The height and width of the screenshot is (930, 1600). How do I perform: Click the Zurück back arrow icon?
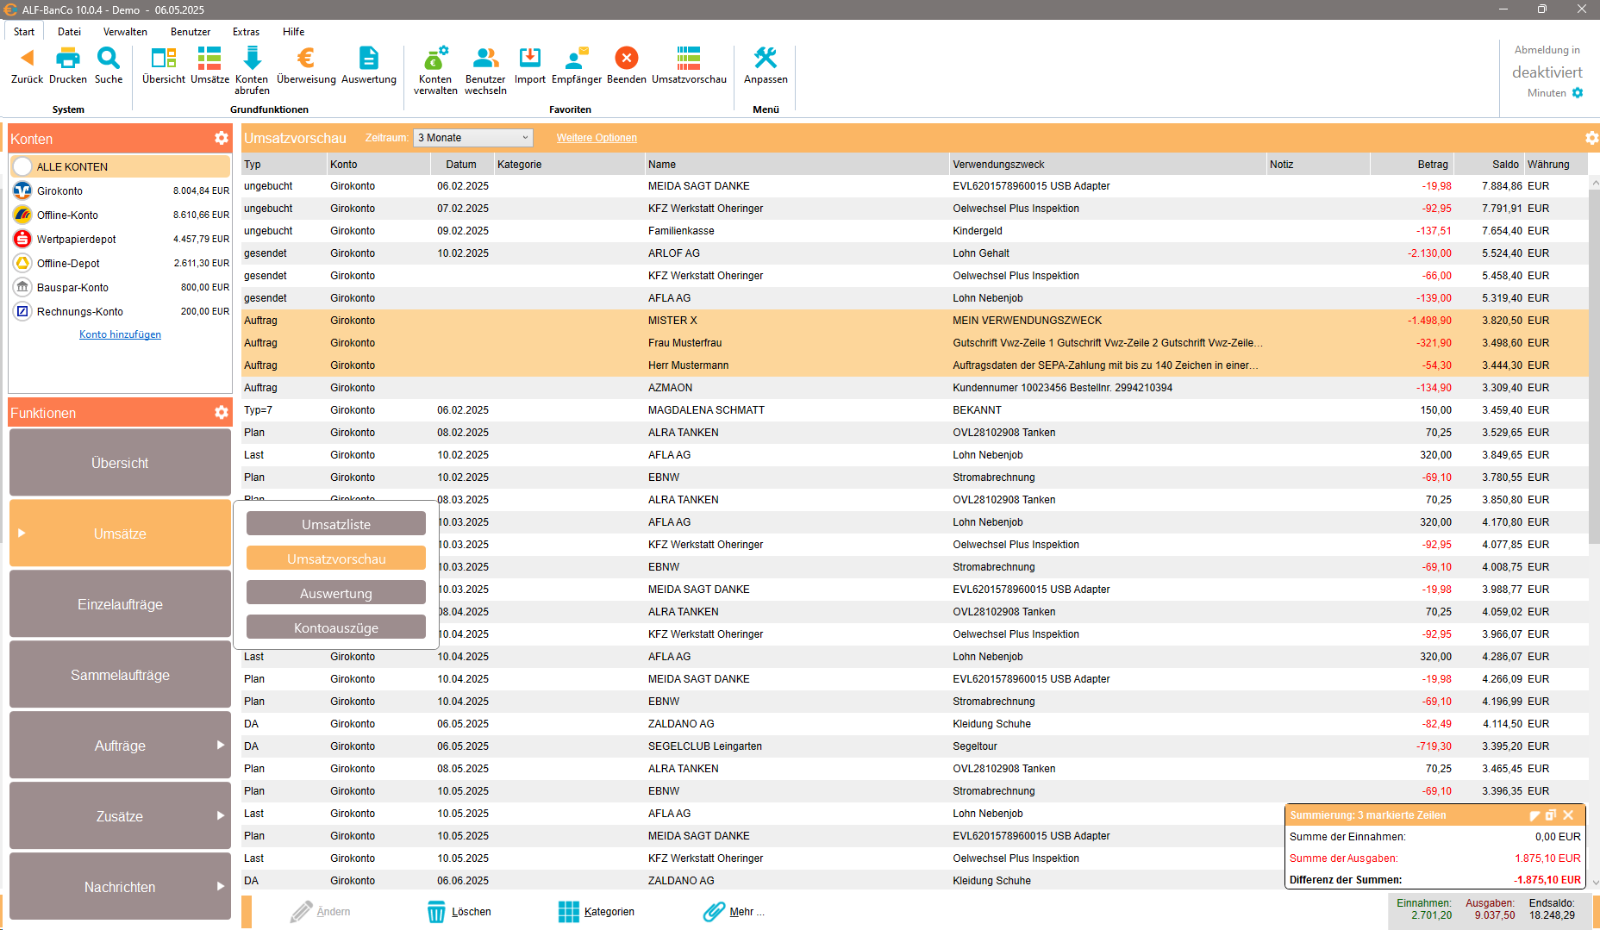27,58
